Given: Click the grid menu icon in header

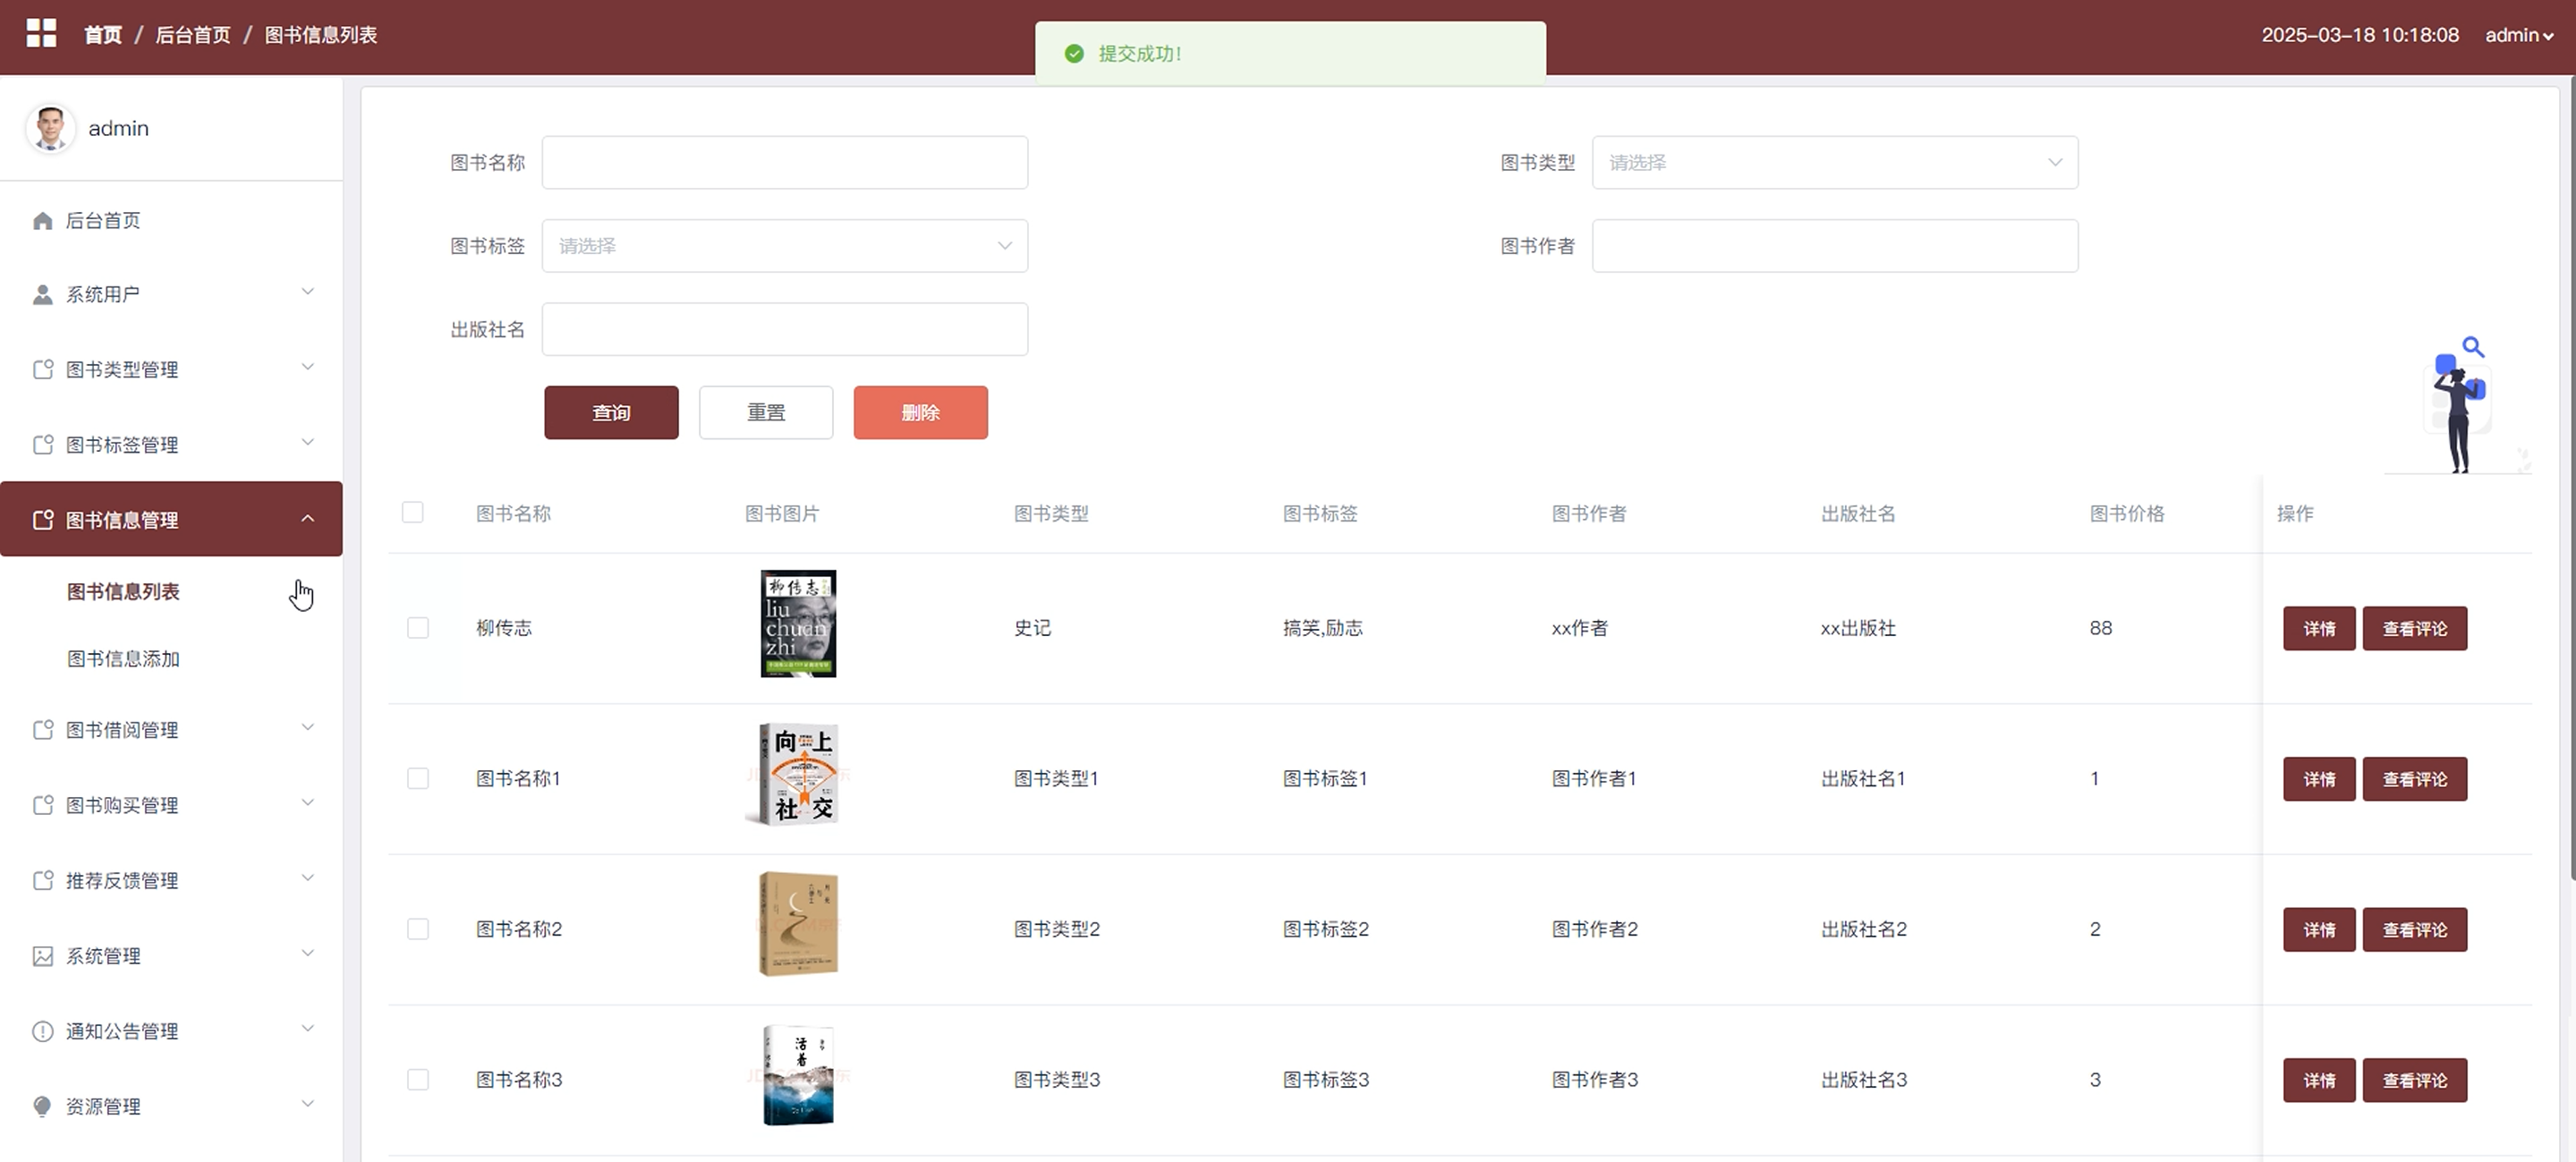Looking at the screenshot, I should (41, 33).
